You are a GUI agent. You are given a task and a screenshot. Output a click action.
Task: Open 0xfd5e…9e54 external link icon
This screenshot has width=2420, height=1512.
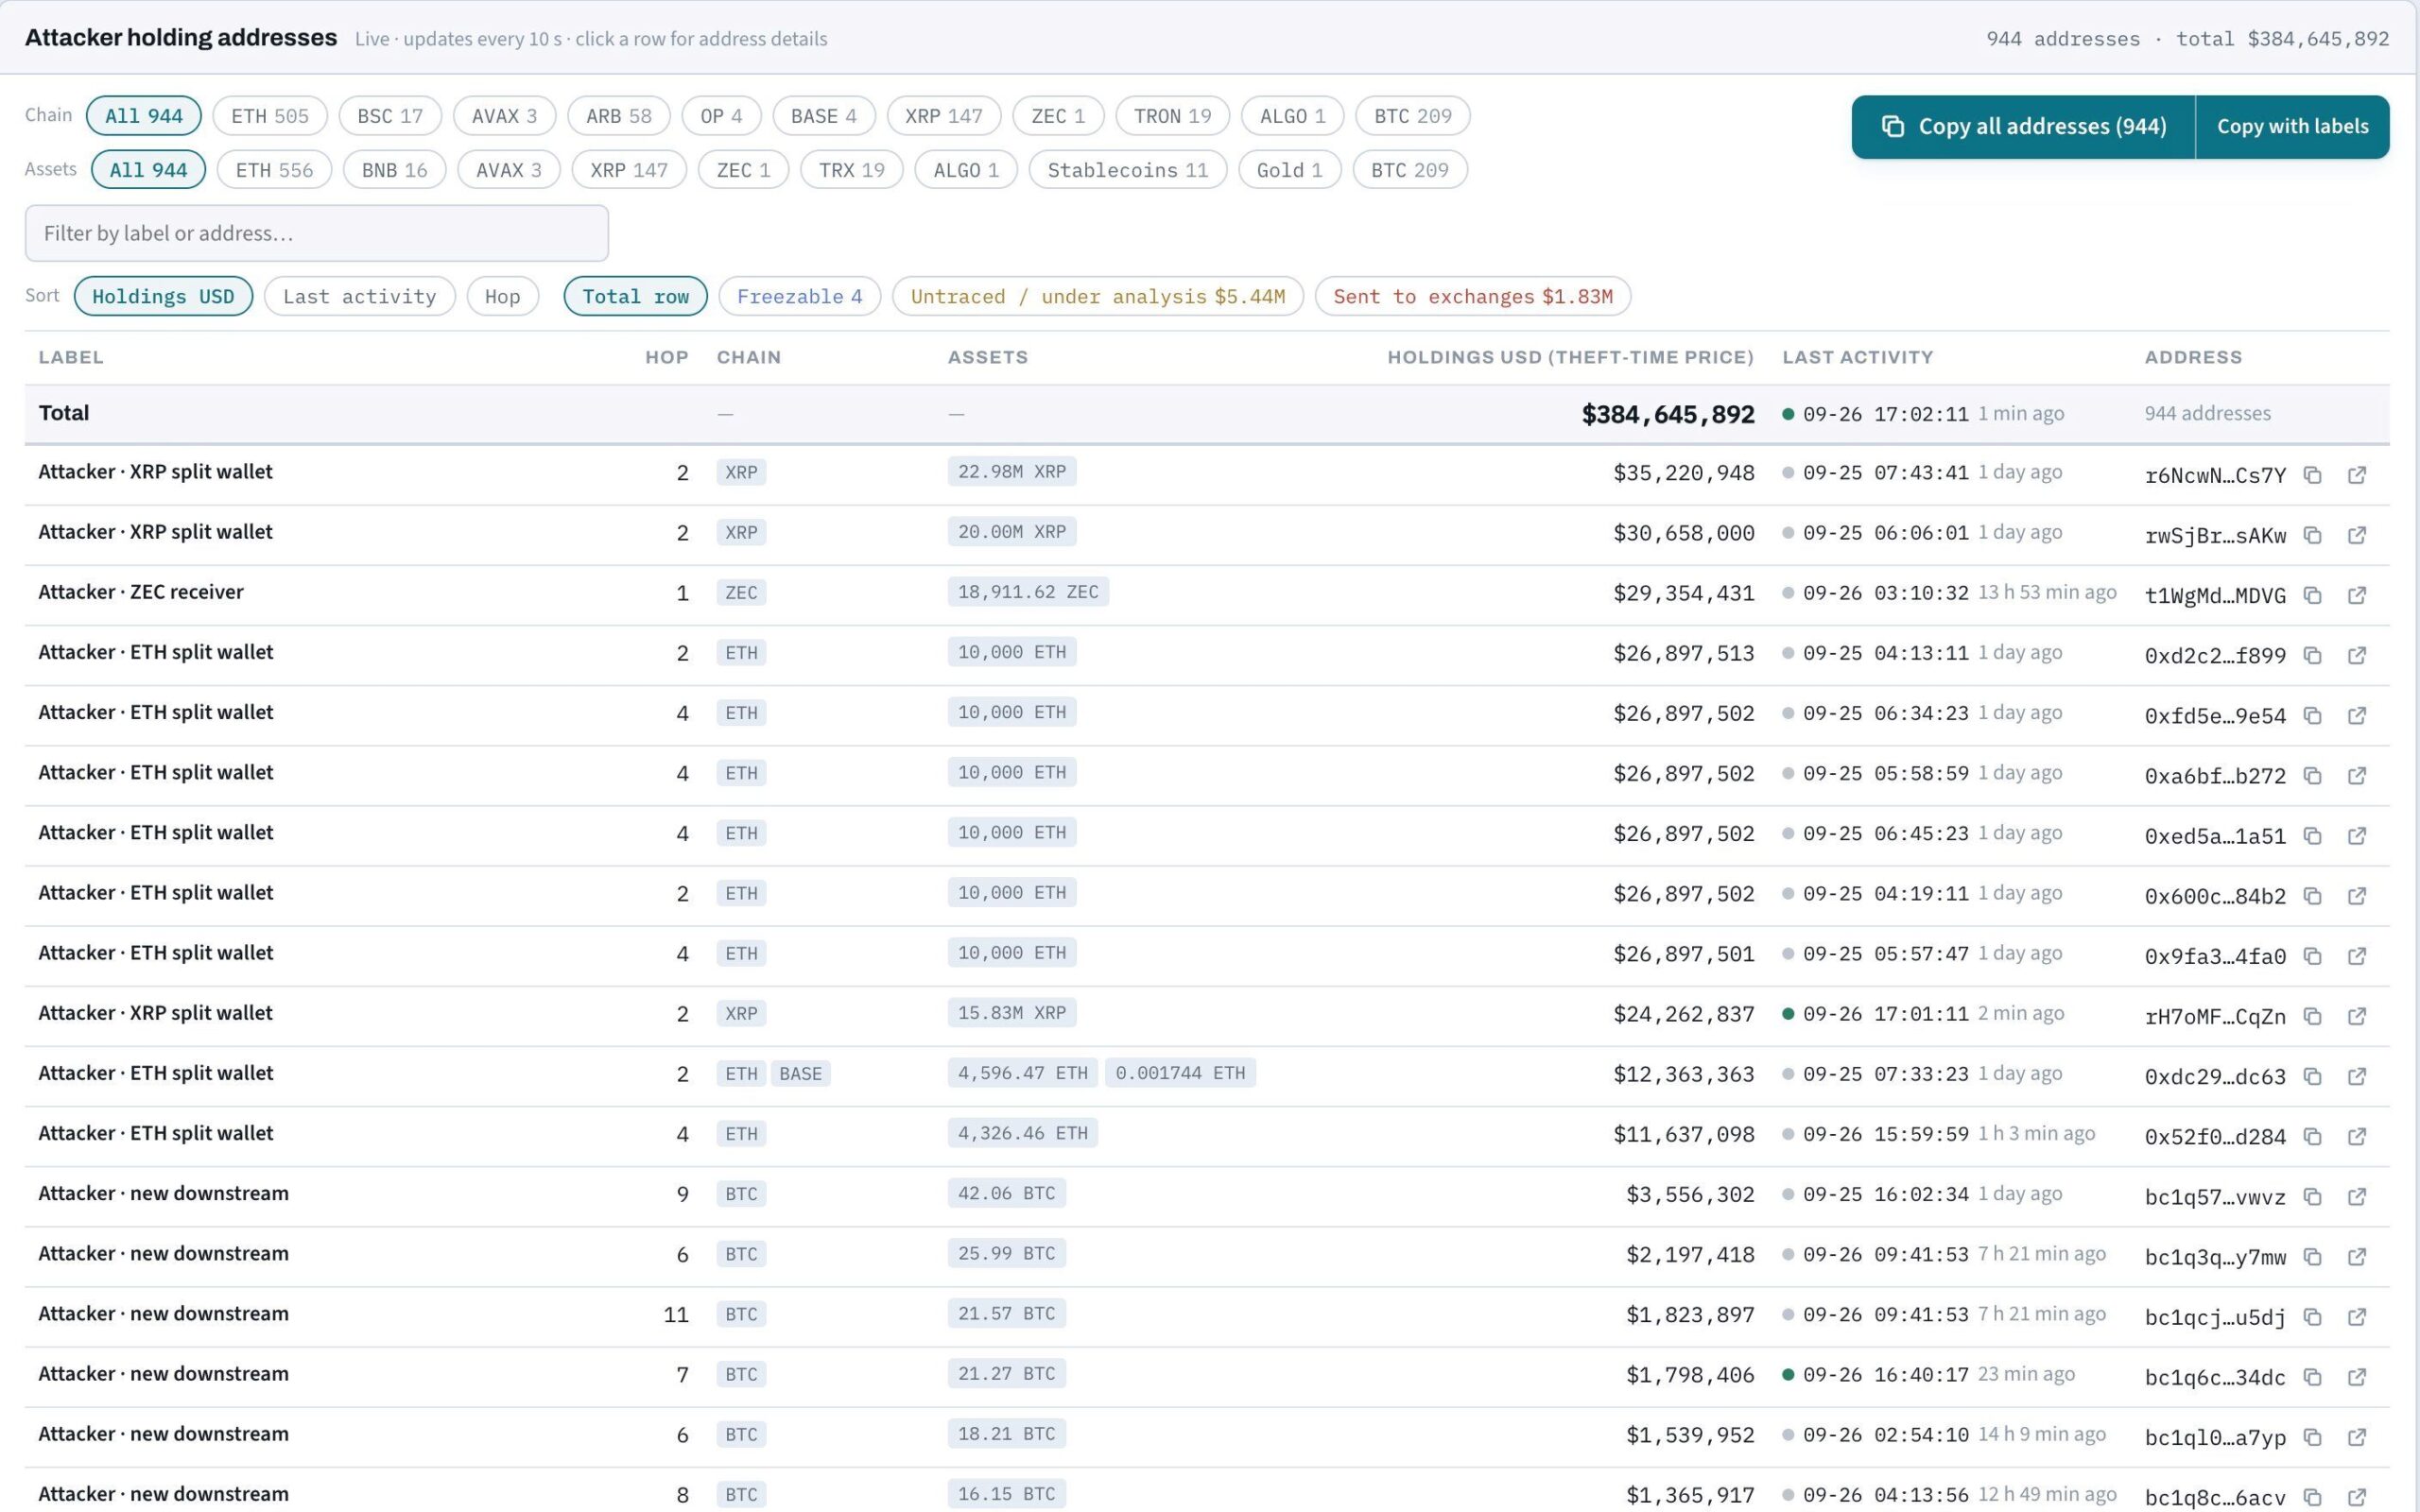point(2357,715)
